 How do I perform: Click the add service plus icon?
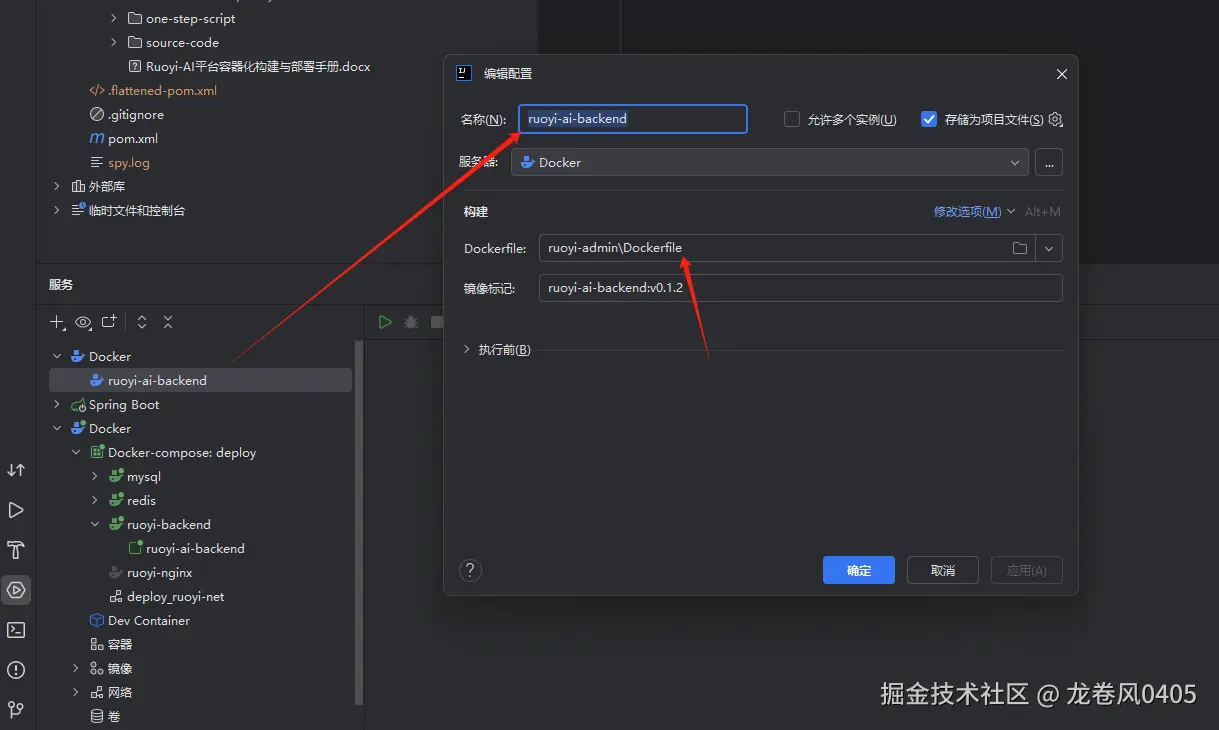point(57,322)
